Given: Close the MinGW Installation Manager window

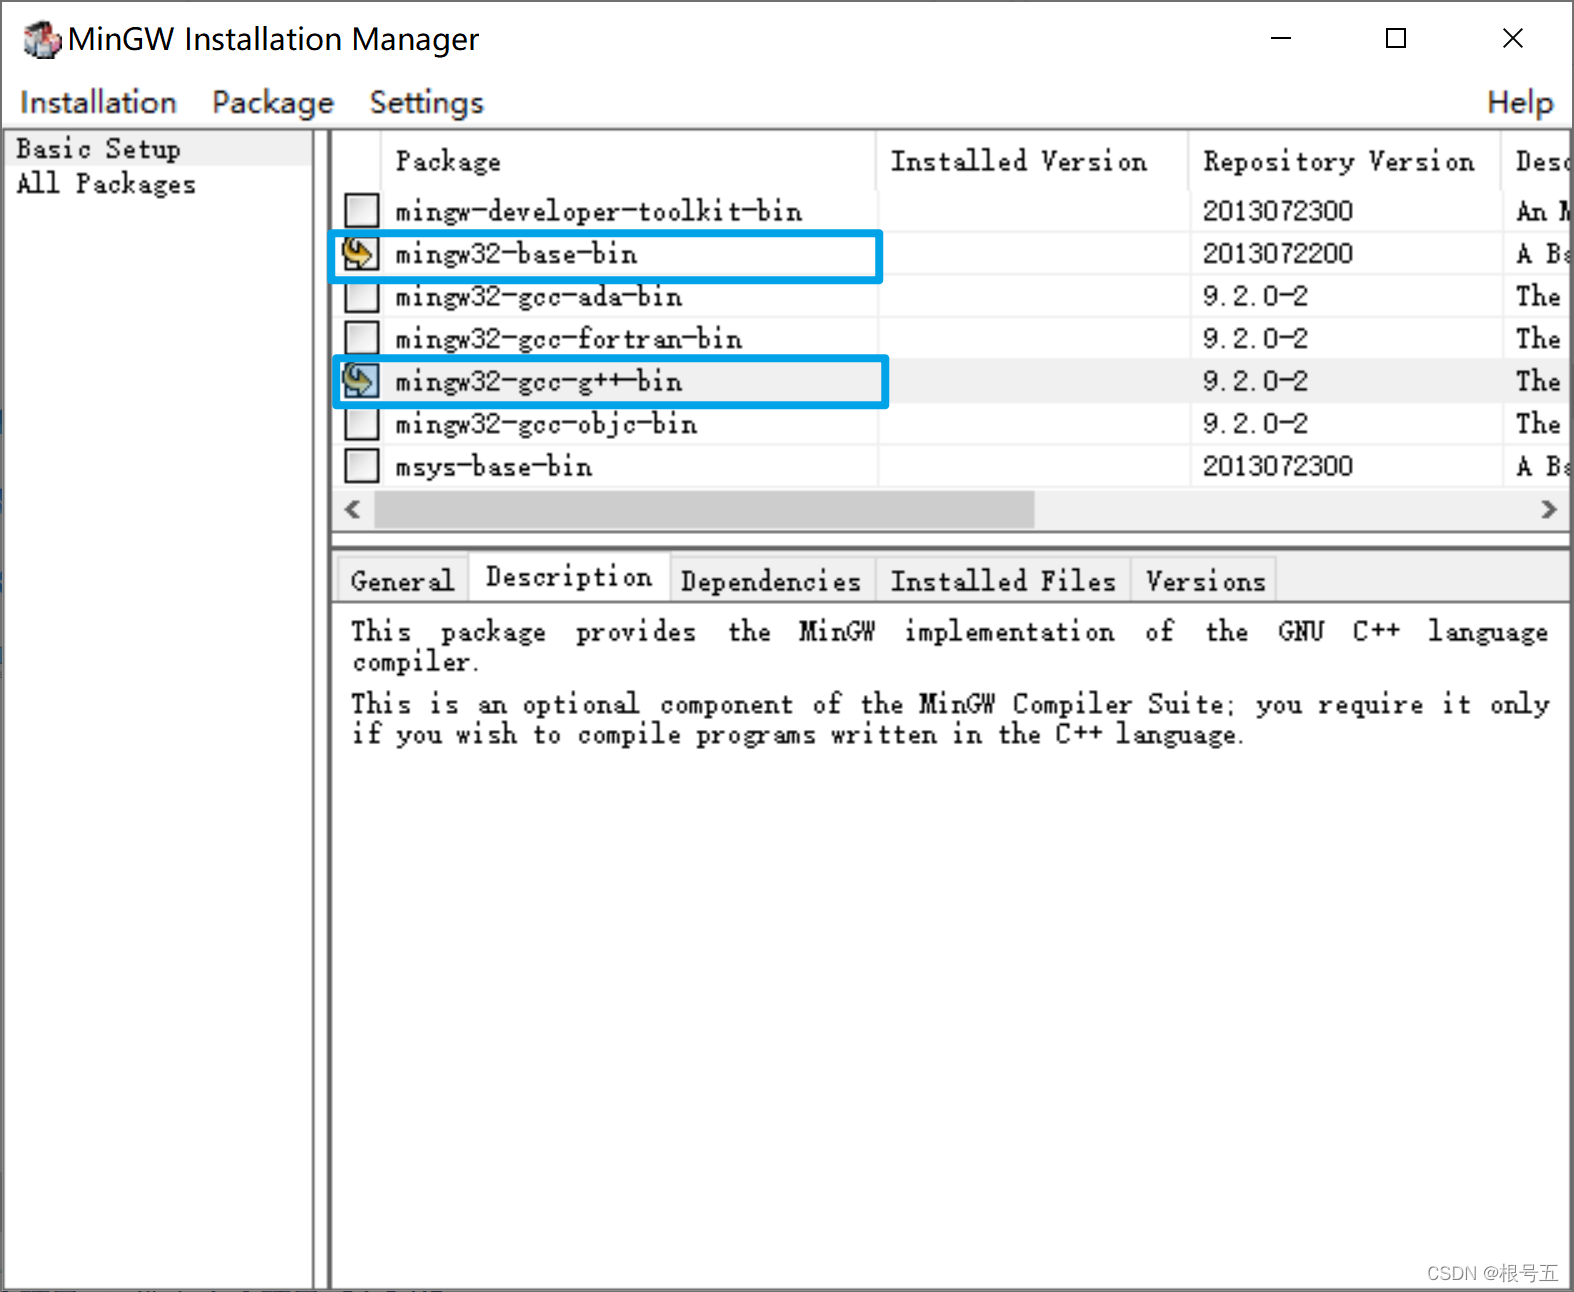Looking at the screenshot, I should point(1513,39).
